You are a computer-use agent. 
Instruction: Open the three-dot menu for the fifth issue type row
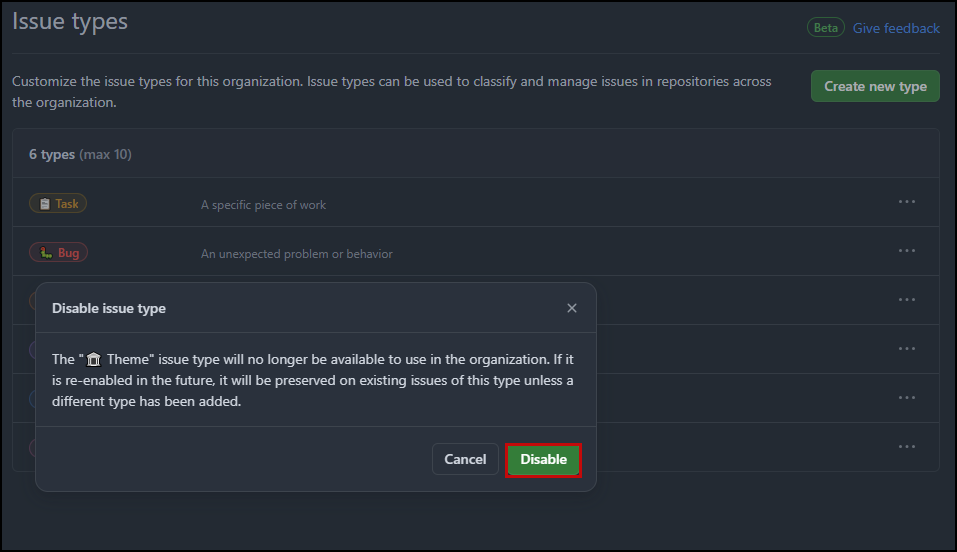click(x=906, y=398)
